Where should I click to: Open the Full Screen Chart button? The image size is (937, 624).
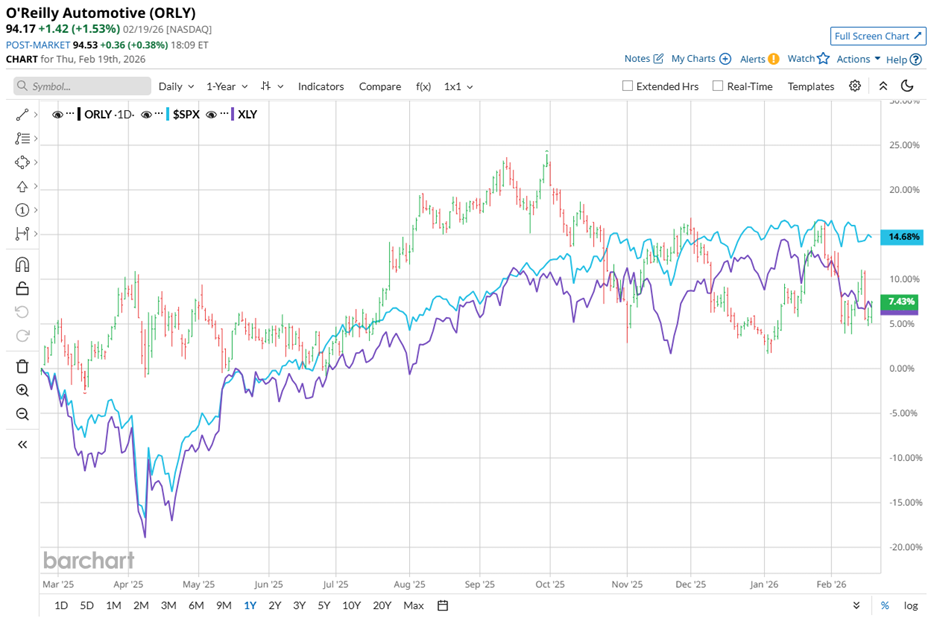[x=877, y=35]
